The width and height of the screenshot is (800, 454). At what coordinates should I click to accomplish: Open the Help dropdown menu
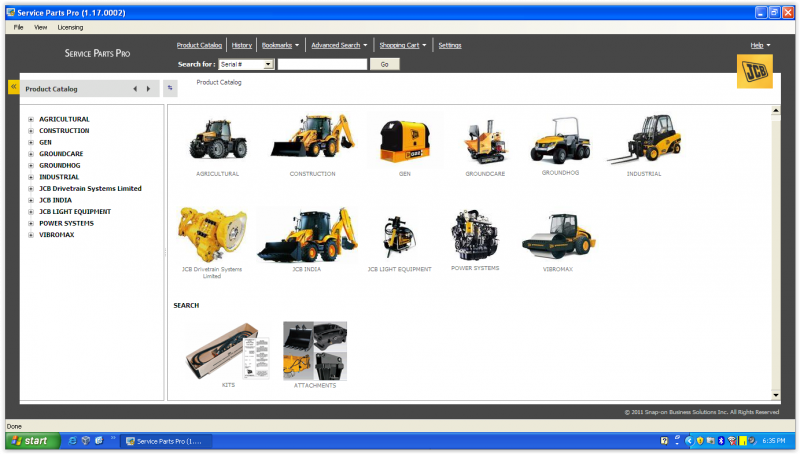click(x=760, y=45)
